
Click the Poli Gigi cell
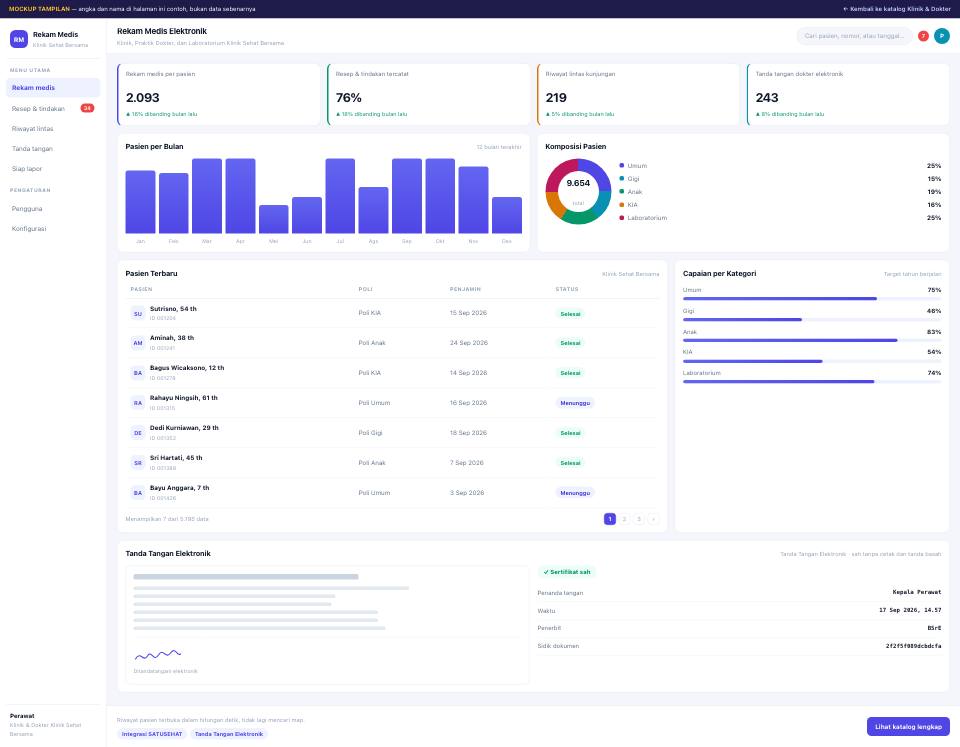(370, 433)
